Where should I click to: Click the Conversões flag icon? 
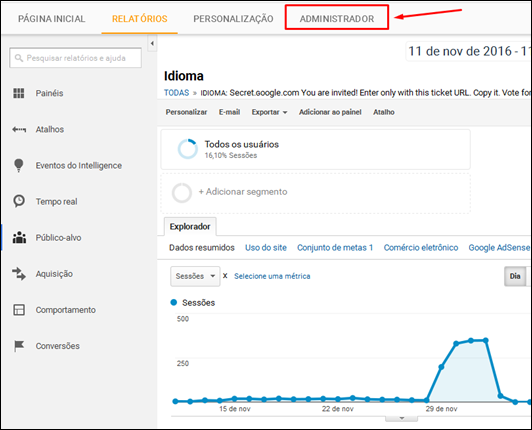pos(19,346)
